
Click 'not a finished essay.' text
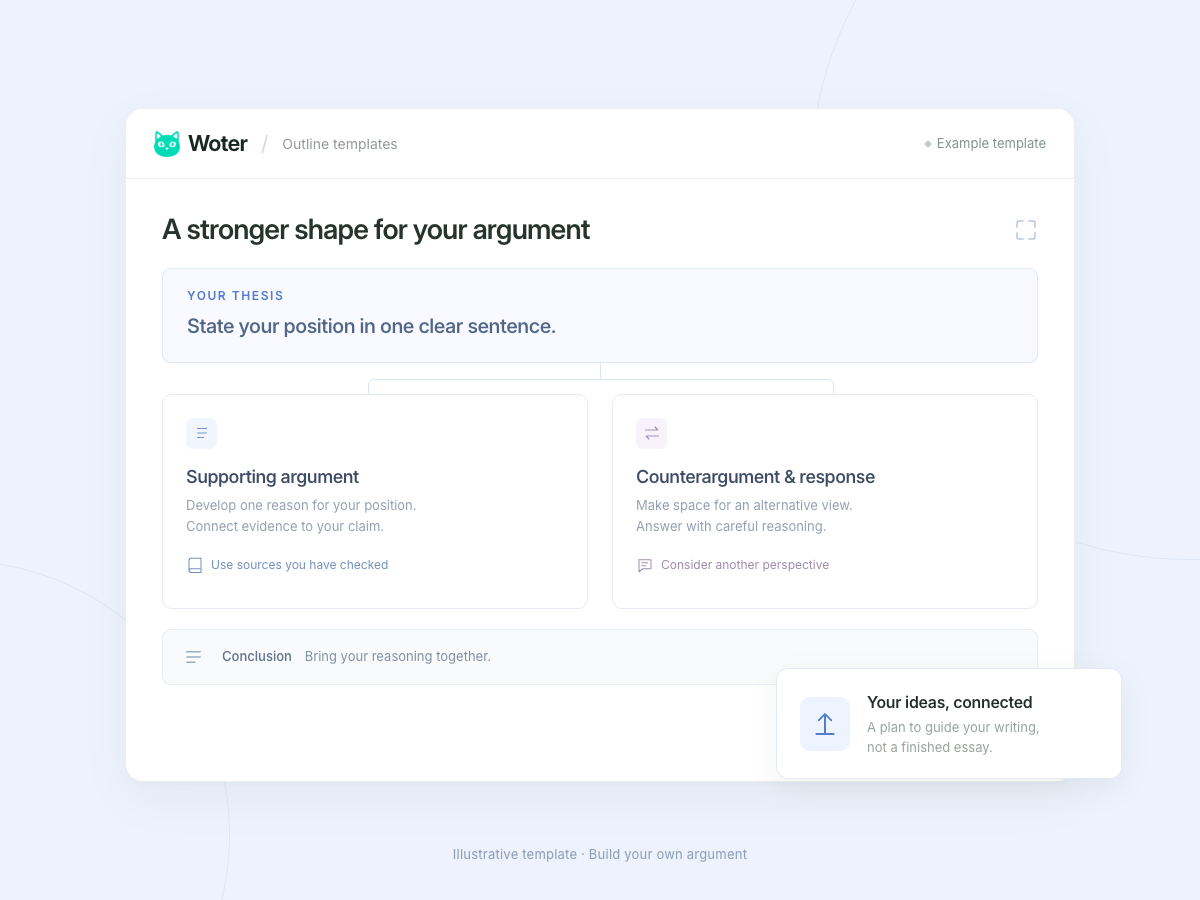(x=930, y=747)
